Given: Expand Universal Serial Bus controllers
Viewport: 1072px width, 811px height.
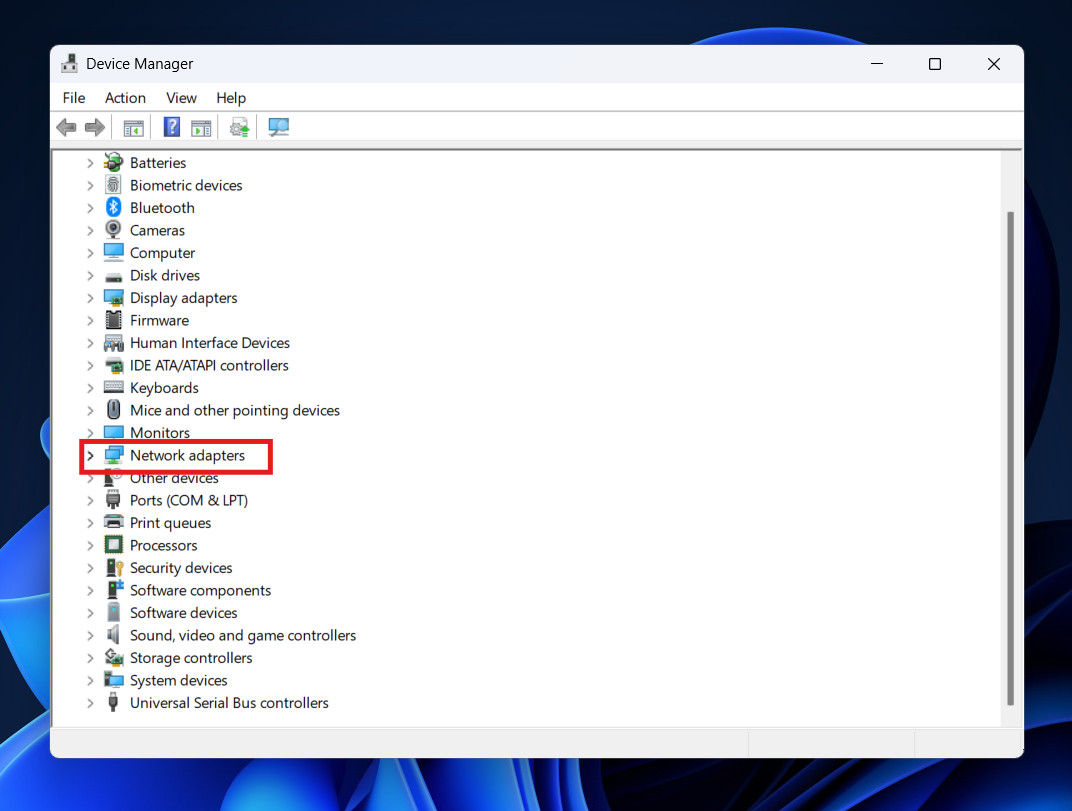Looking at the screenshot, I should 90,703.
